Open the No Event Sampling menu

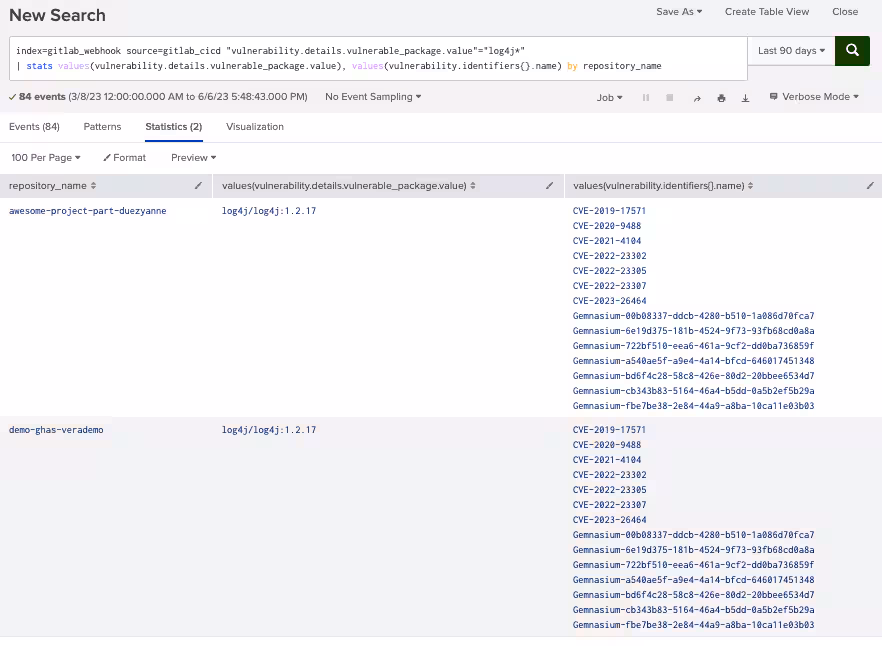click(373, 97)
